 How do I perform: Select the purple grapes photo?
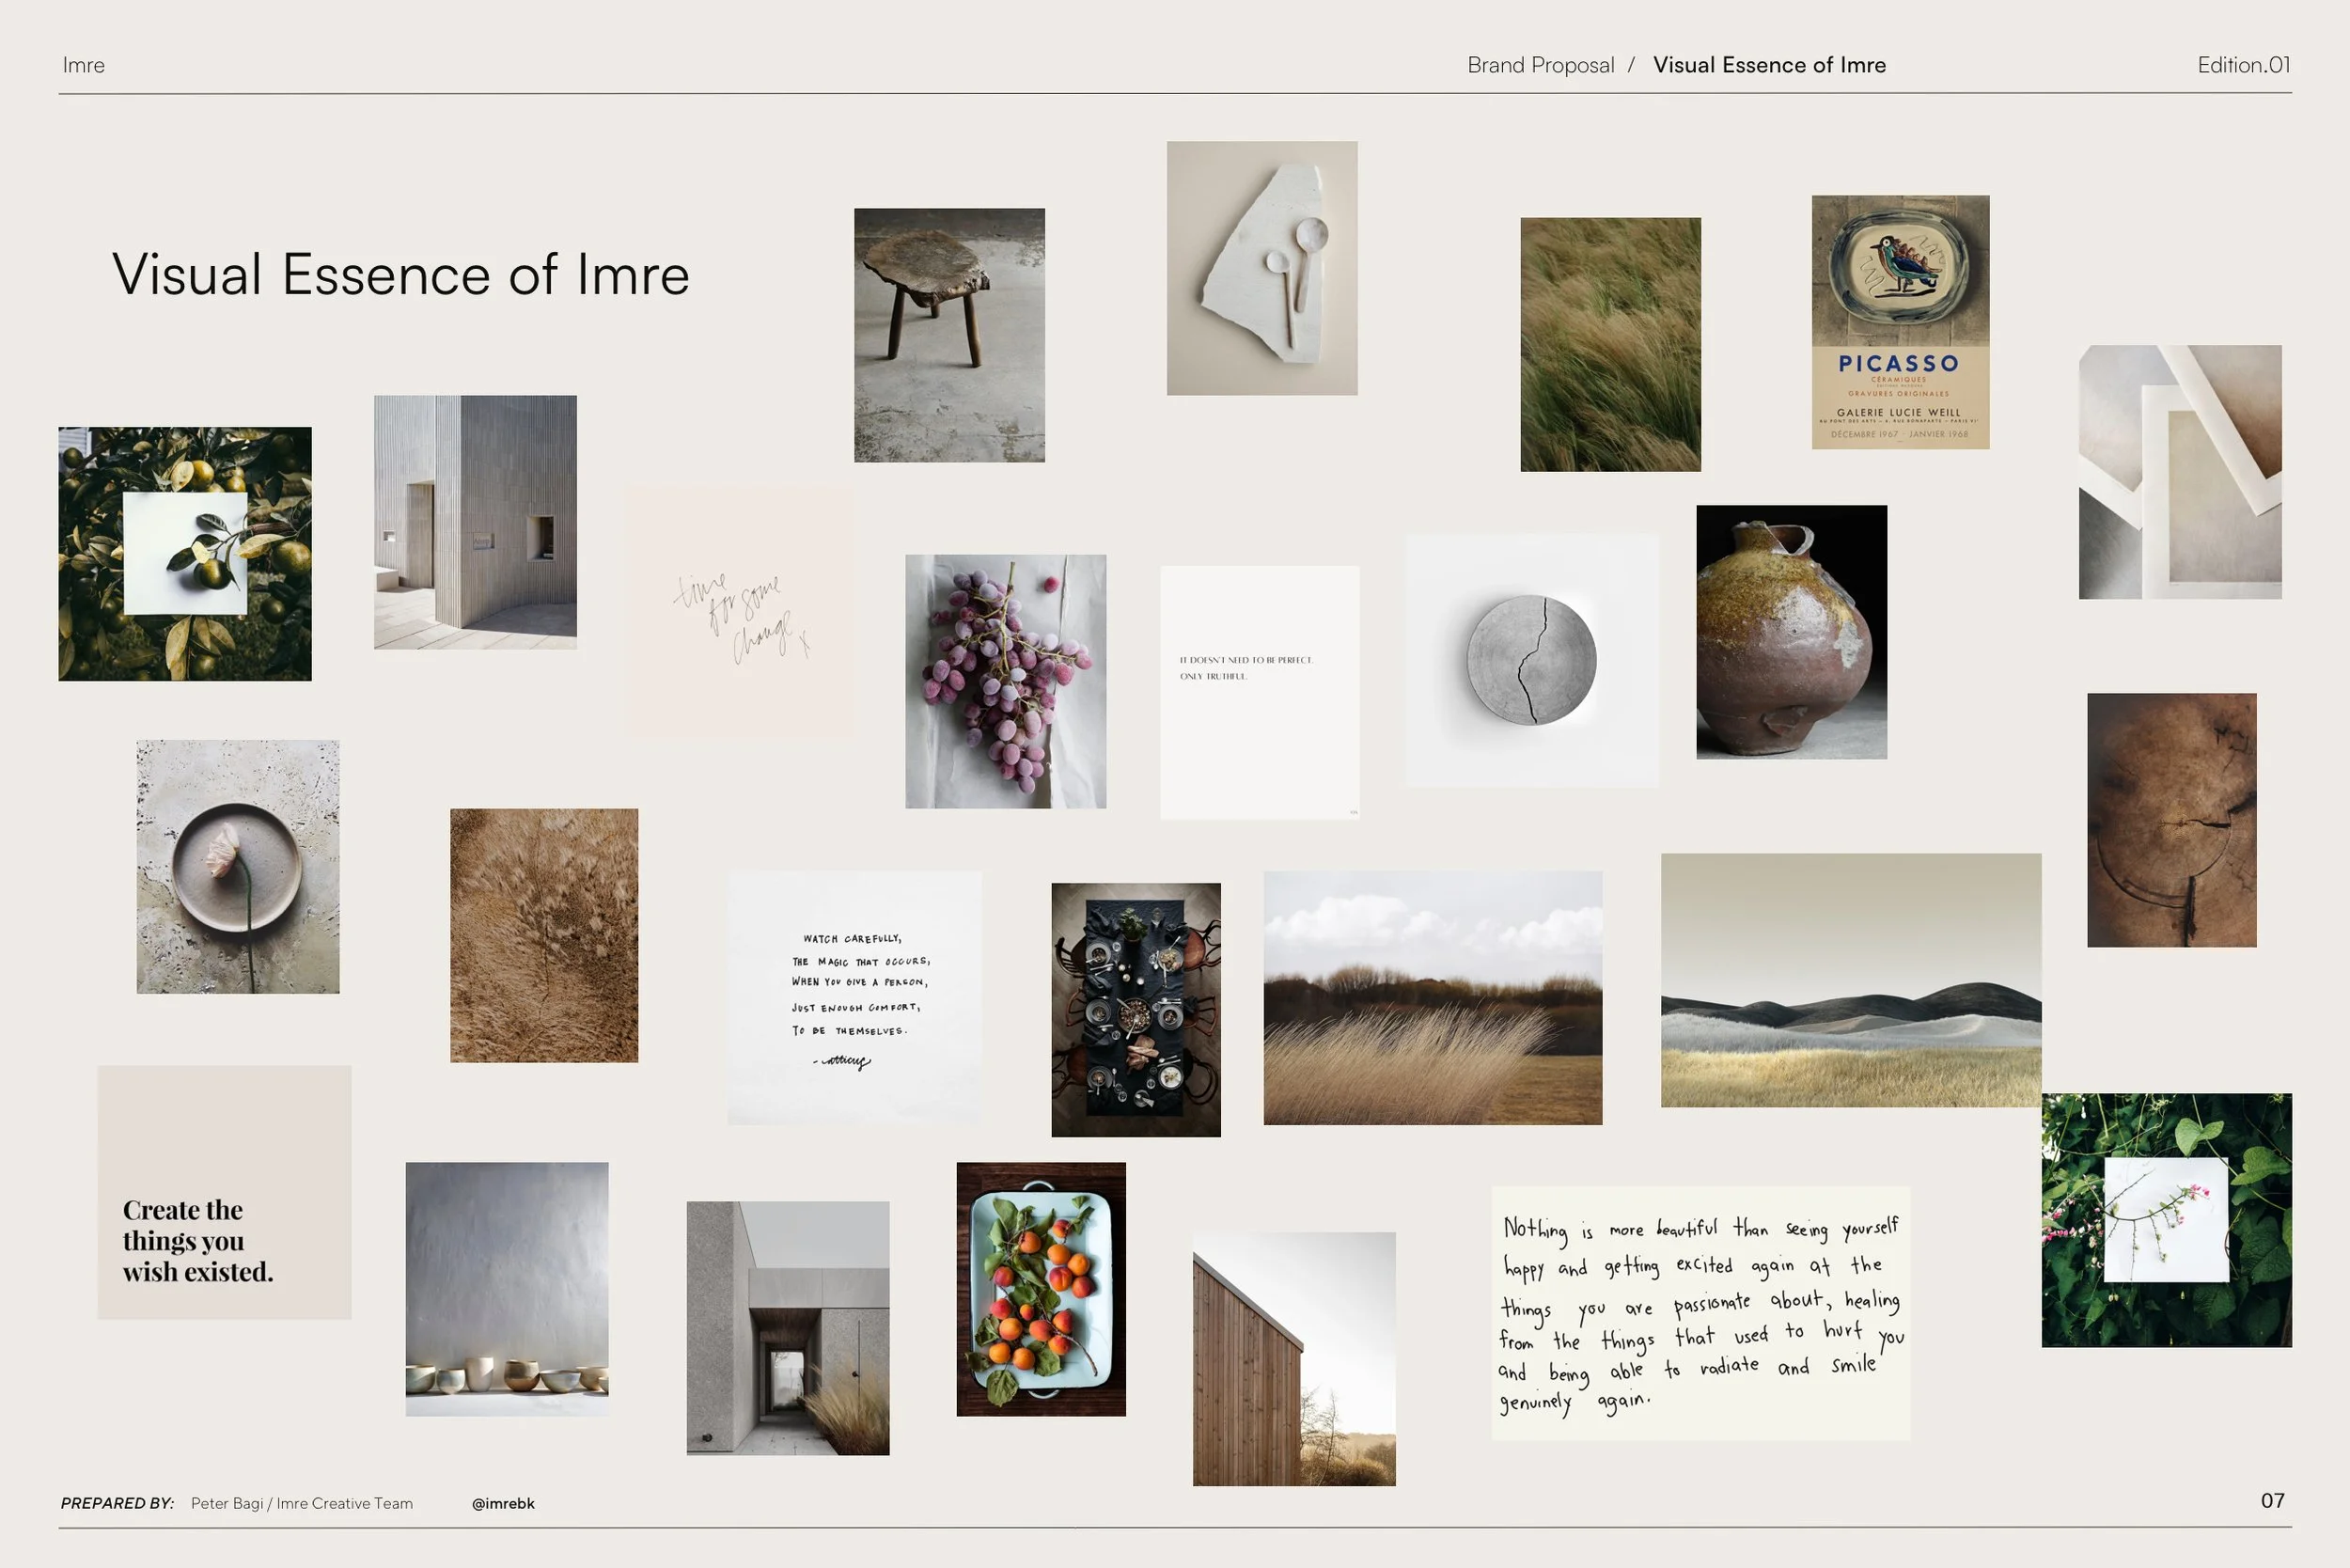[x=1006, y=681]
